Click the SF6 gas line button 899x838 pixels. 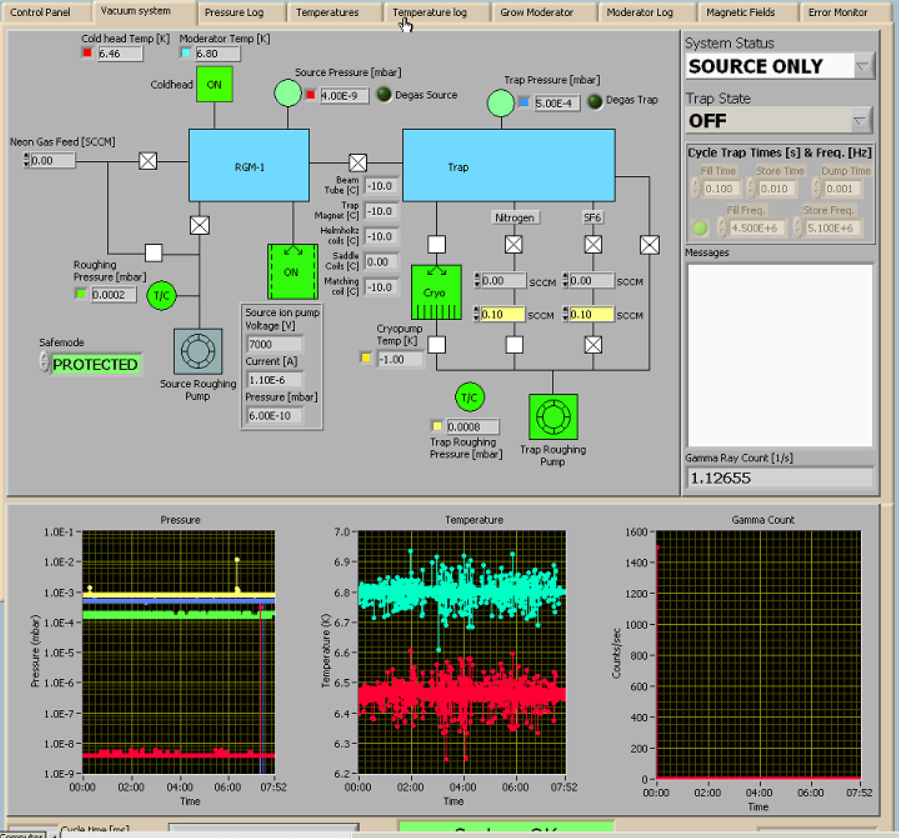point(593,217)
